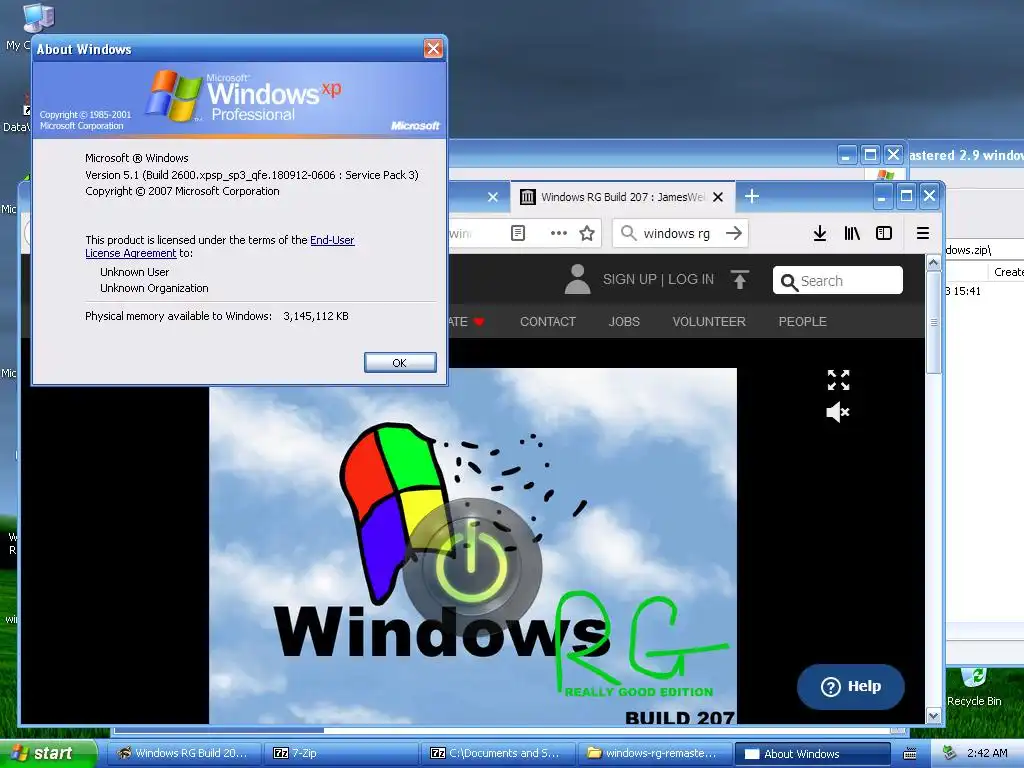This screenshot has width=1024, height=768.
Task: Switch to 7-Zip taskbar item
Action: pyautogui.click(x=340, y=754)
